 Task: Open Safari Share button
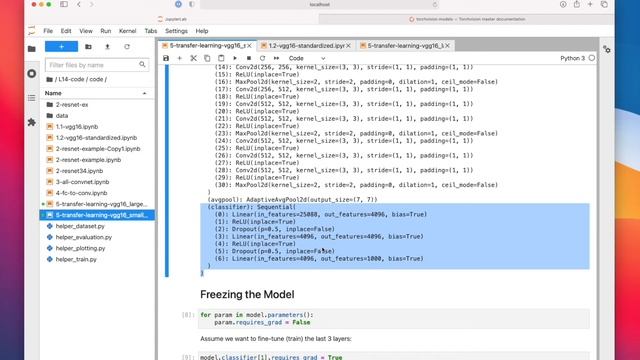(x=576, y=4)
